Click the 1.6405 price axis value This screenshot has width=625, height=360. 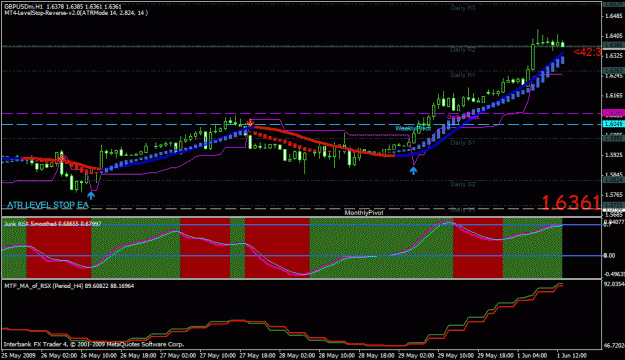tap(614, 36)
